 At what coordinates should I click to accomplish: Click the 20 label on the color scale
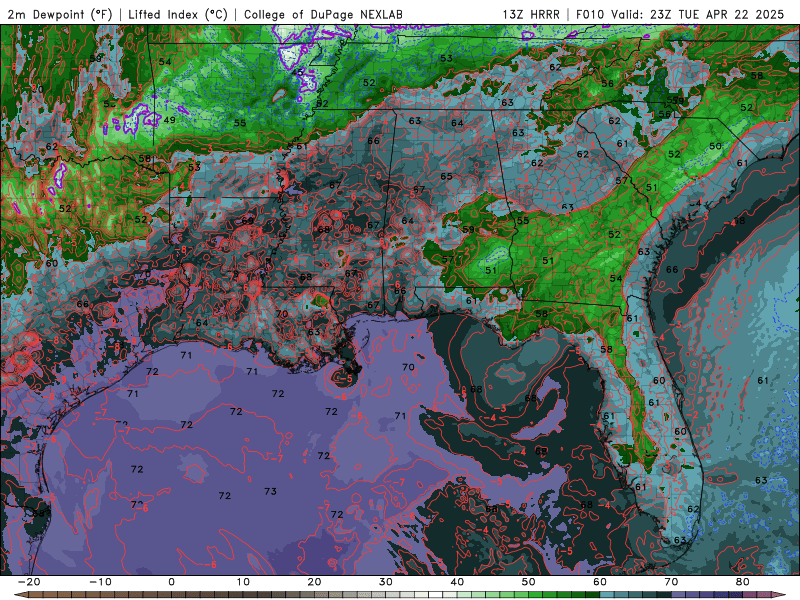(x=314, y=582)
